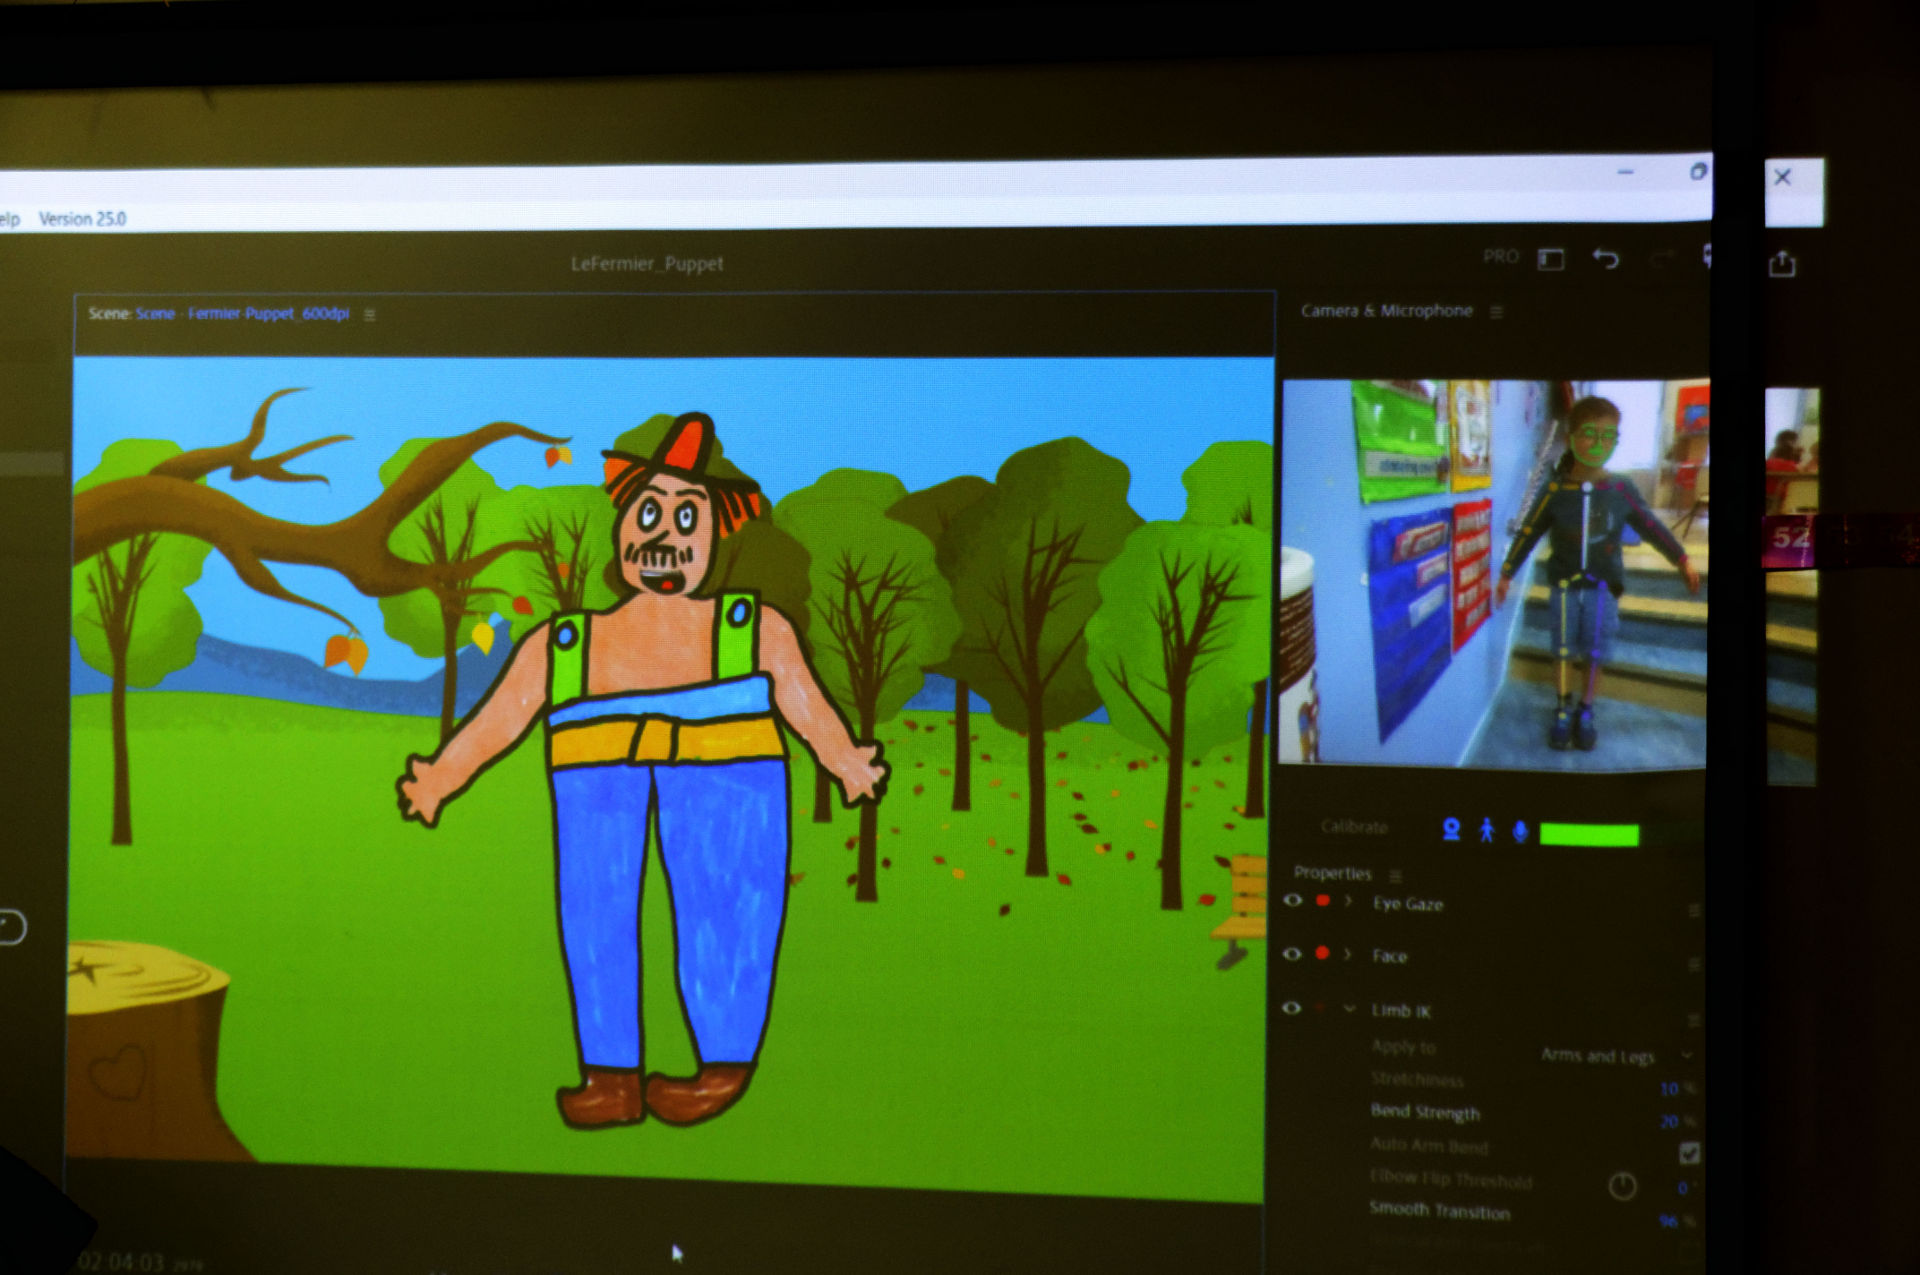Screen dimensions: 1920x1275
Task: Click the share/export icon
Action: (1782, 264)
